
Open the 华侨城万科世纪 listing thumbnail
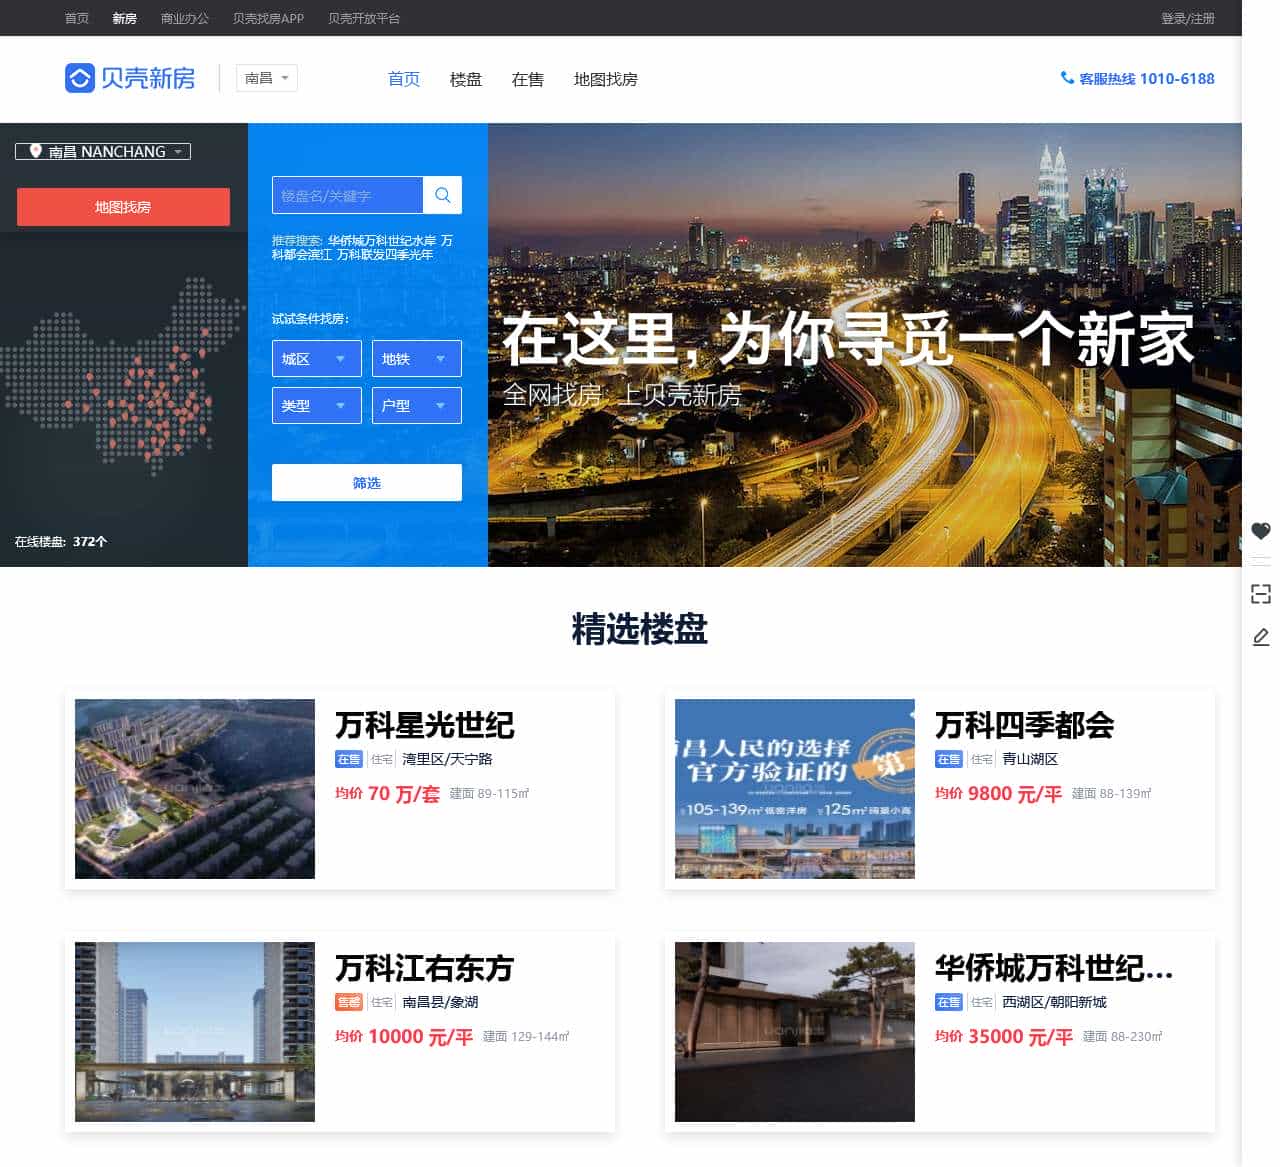click(x=795, y=1032)
